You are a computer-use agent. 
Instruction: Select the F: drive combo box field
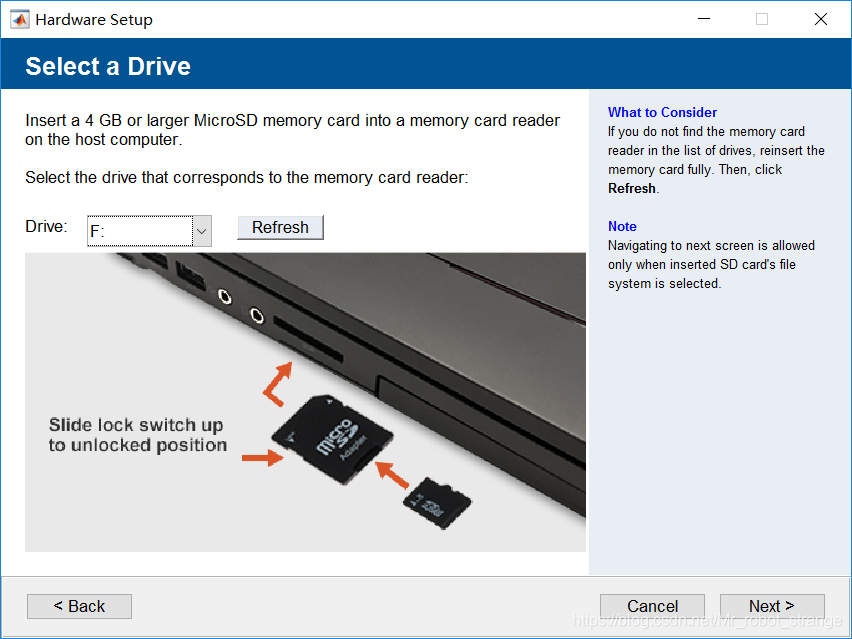140,231
